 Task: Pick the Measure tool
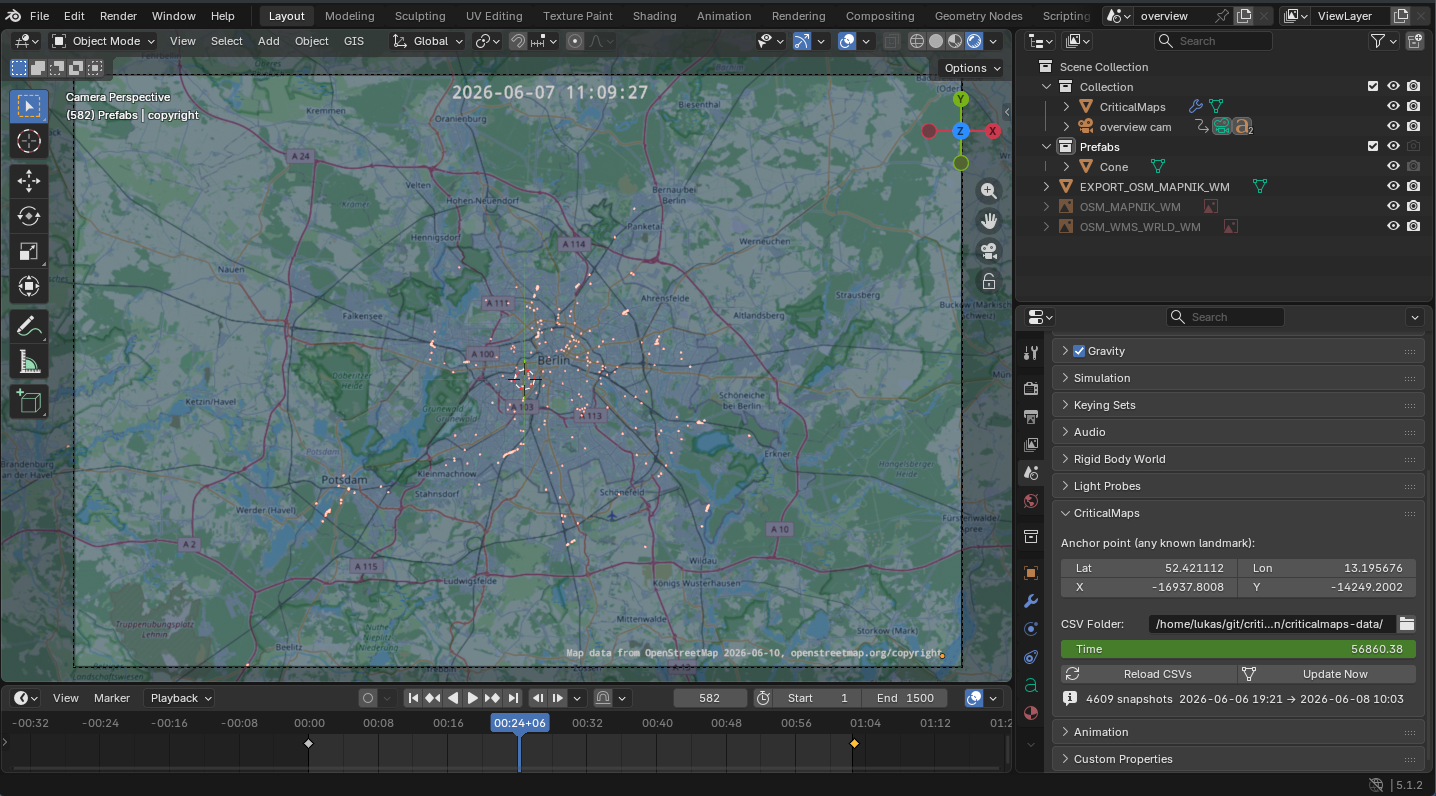click(29, 362)
